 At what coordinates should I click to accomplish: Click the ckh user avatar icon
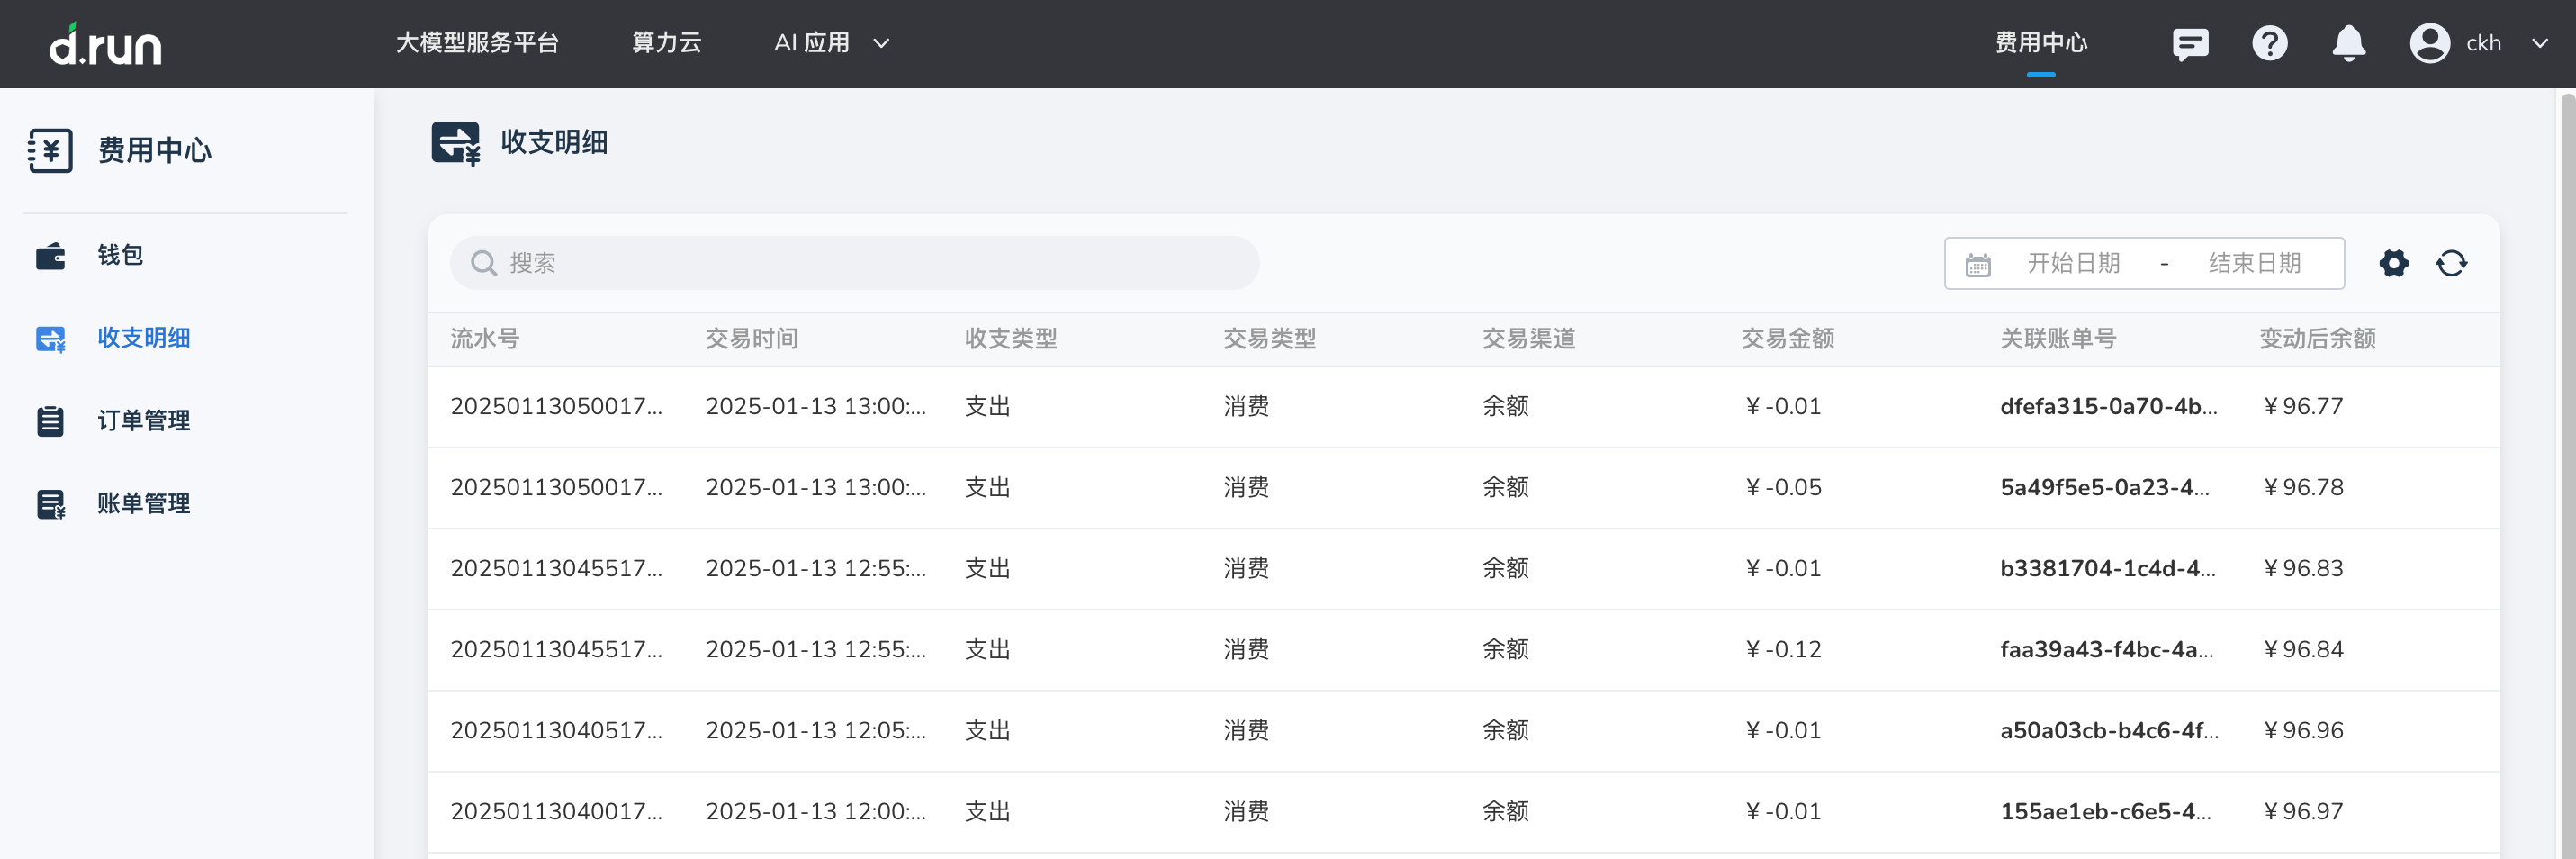click(2429, 44)
